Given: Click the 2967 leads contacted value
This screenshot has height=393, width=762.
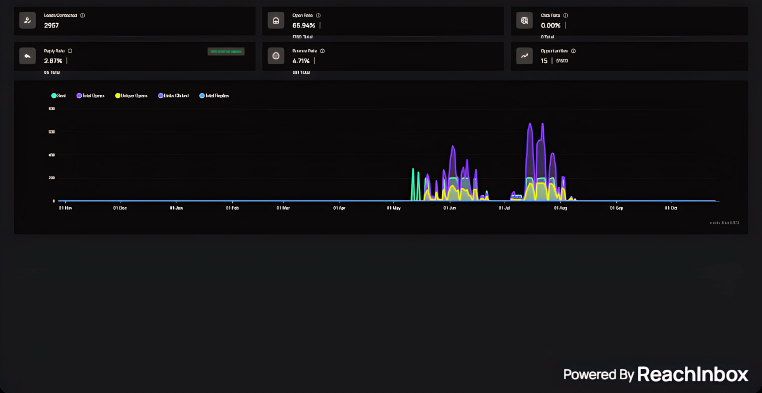Looking at the screenshot, I should [51, 25].
